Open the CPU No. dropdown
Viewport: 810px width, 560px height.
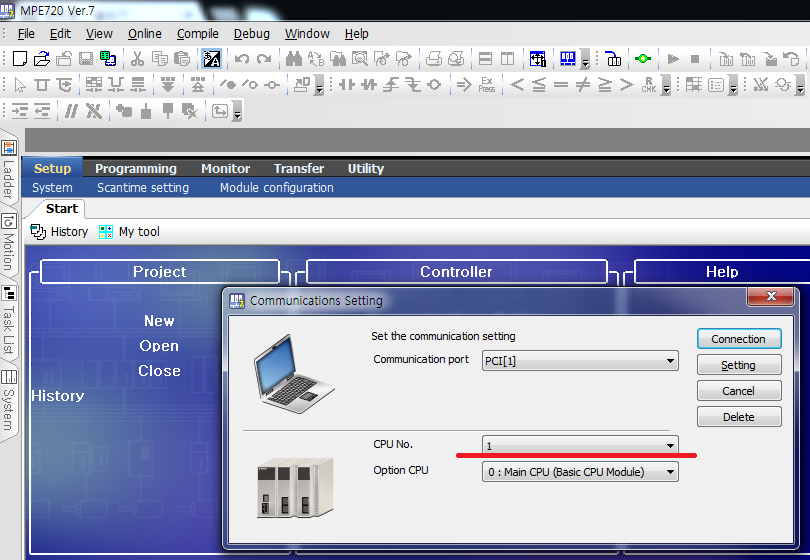(x=580, y=445)
